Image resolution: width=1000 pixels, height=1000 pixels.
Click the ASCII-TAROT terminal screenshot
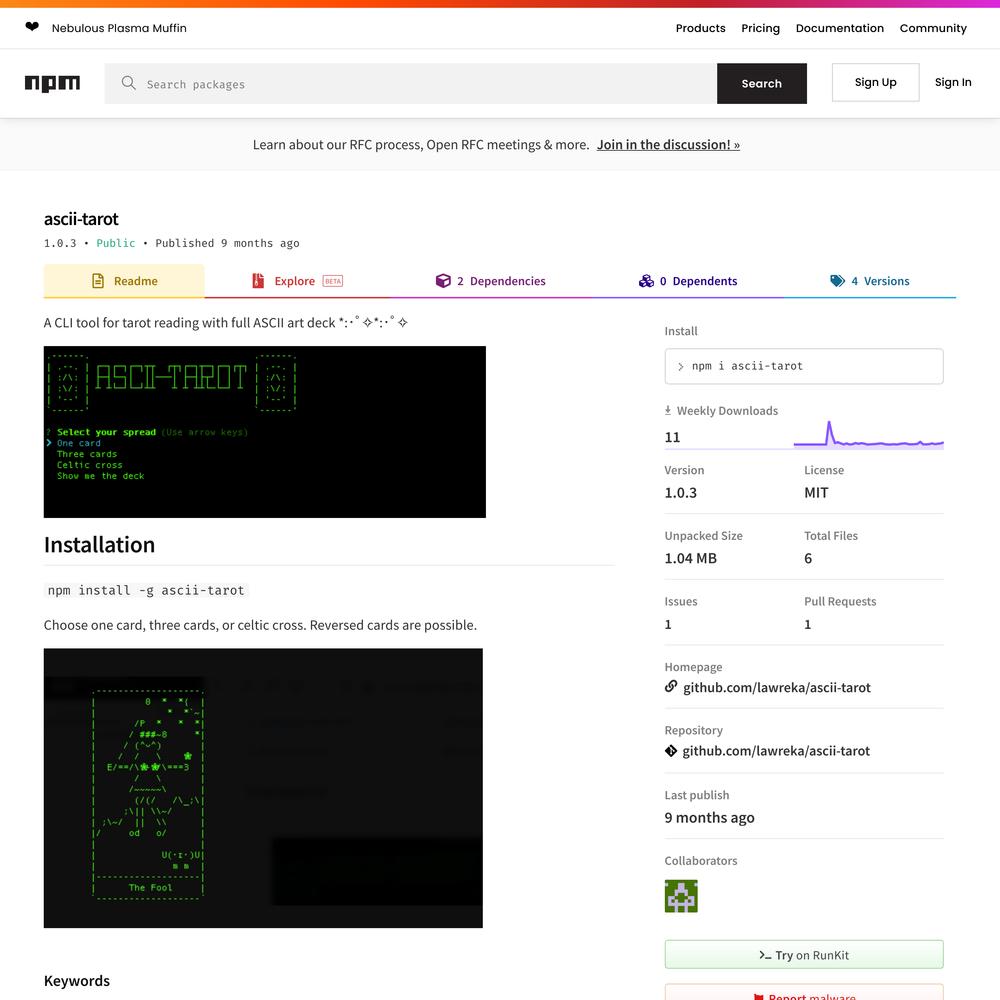[265, 432]
